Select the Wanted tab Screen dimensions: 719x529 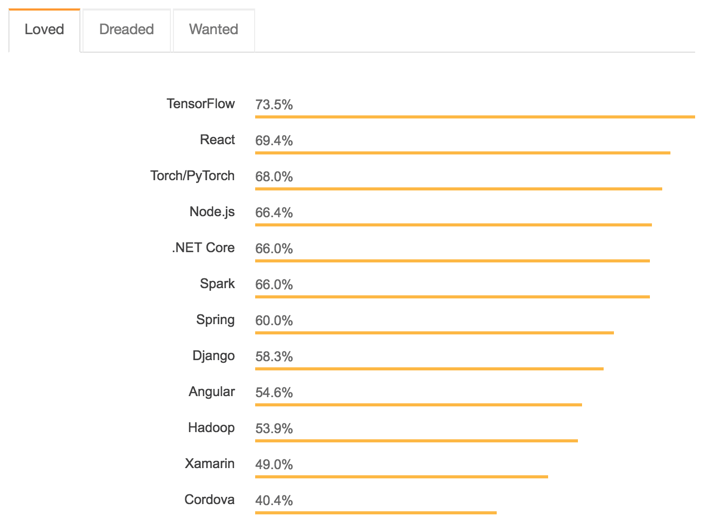213,30
